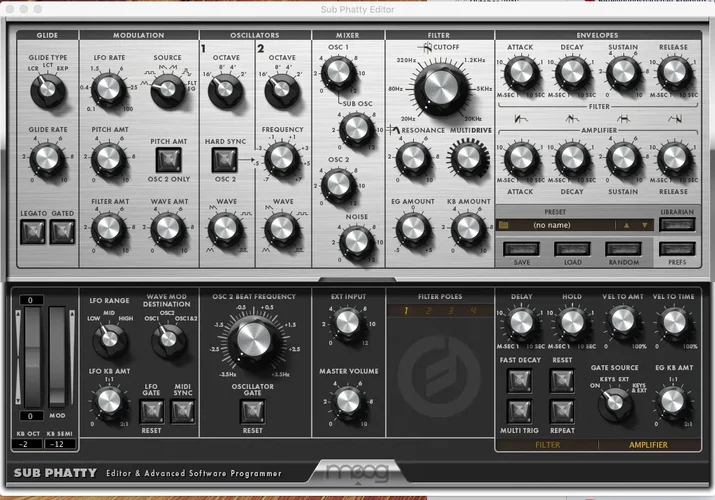
Task: Toggle the LFO Gate Reset switch
Action: [152, 412]
